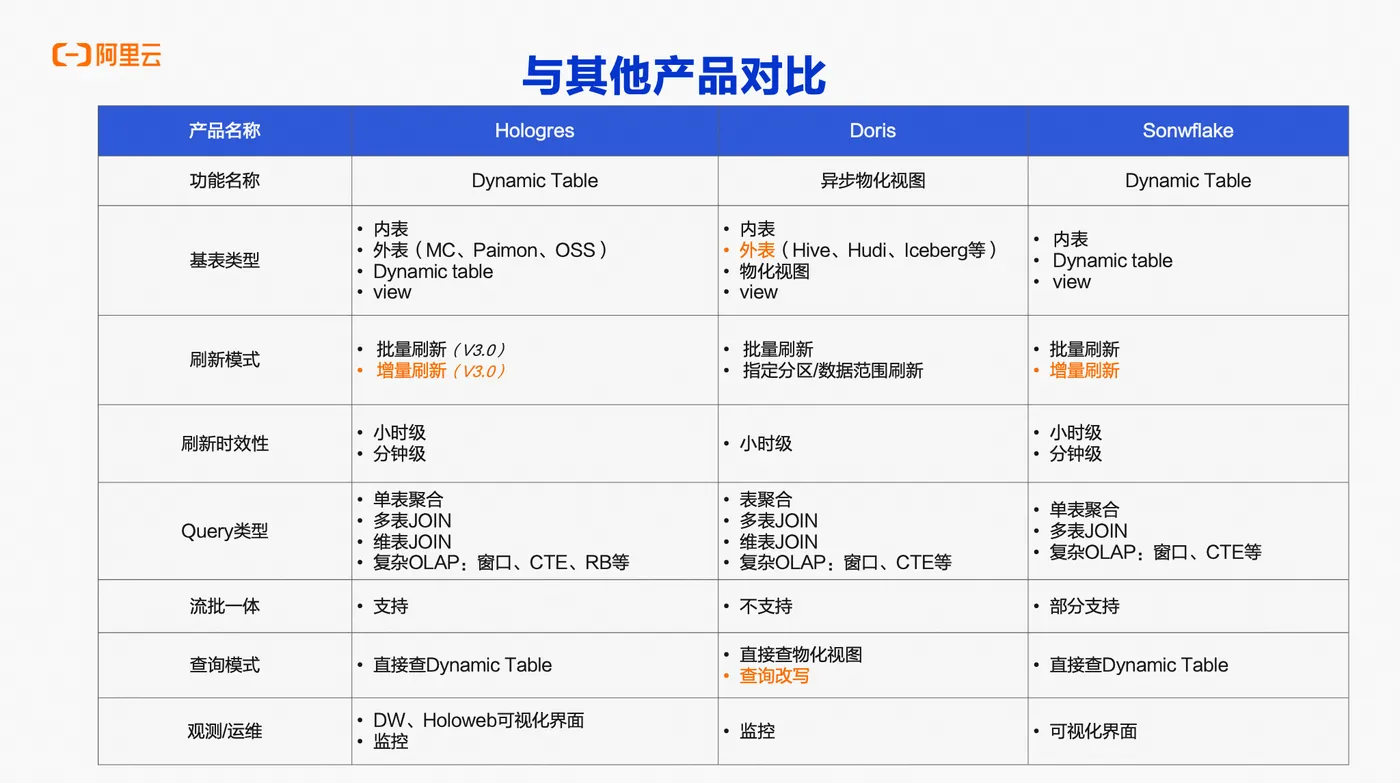
Task: Select "外表（Hive、Hudi、Iceberg等）" under Doris
Action: point(869,250)
